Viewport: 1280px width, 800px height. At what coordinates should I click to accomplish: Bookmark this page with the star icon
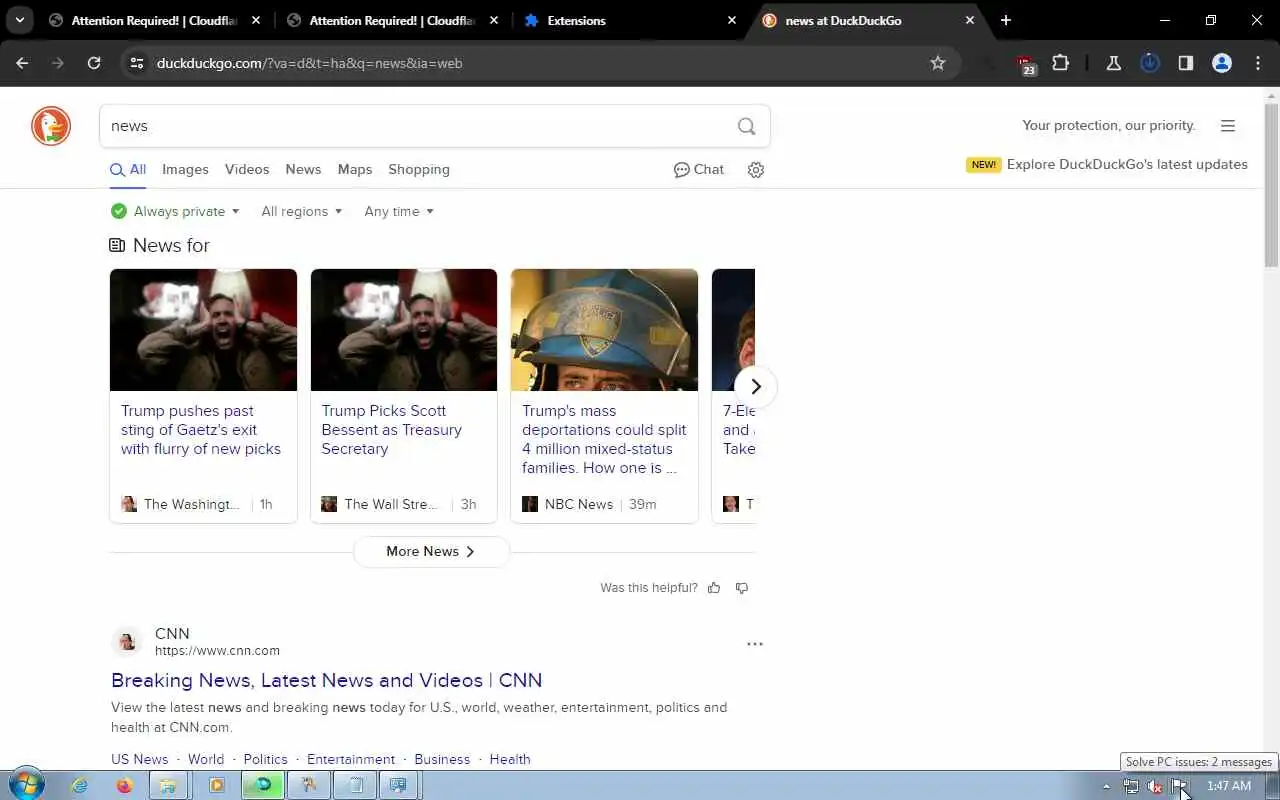(938, 63)
